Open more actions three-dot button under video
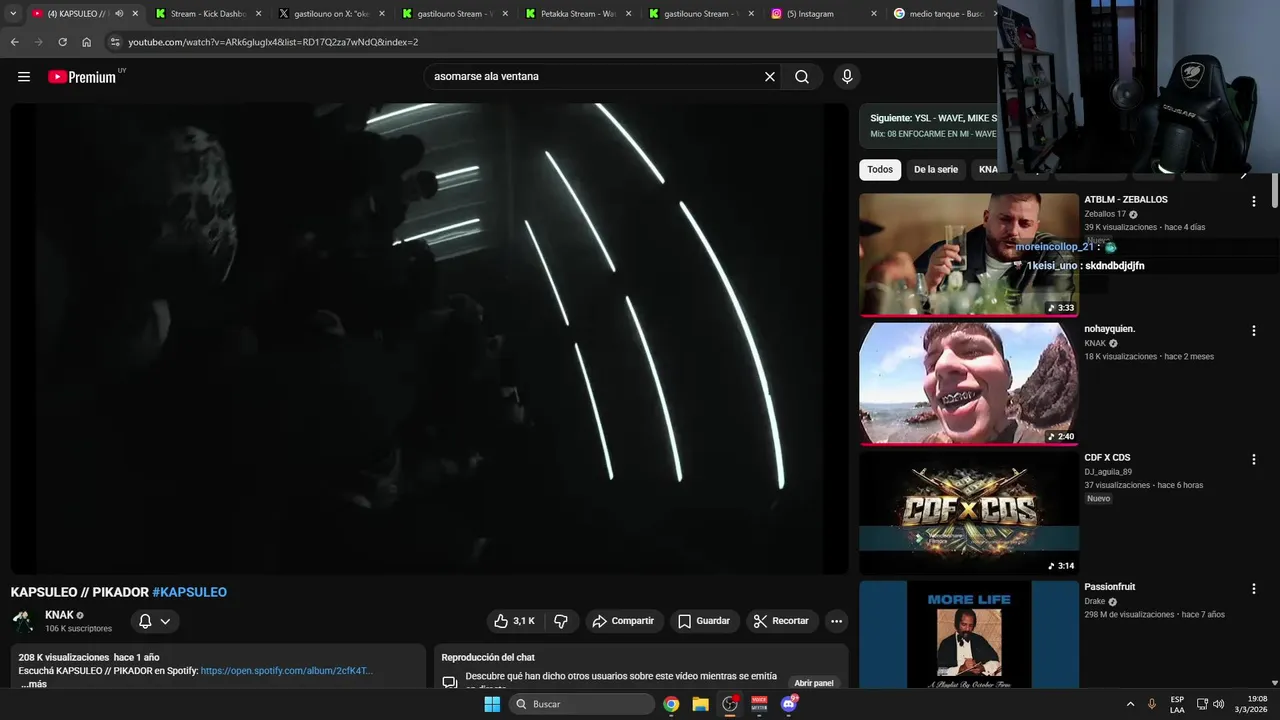This screenshot has height=720, width=1280. click(x=837, y=621)
